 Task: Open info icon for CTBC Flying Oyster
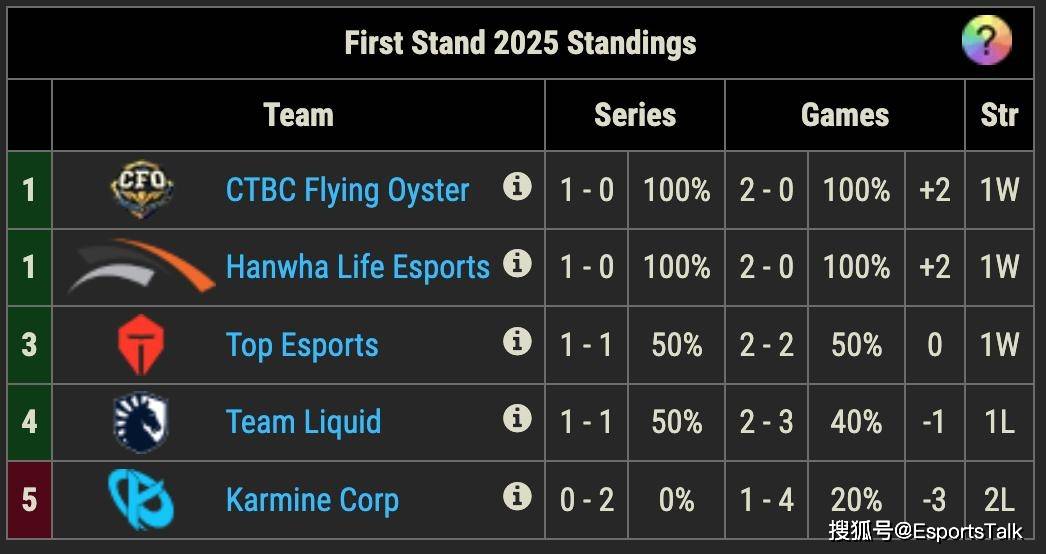(x=517, y=186)
